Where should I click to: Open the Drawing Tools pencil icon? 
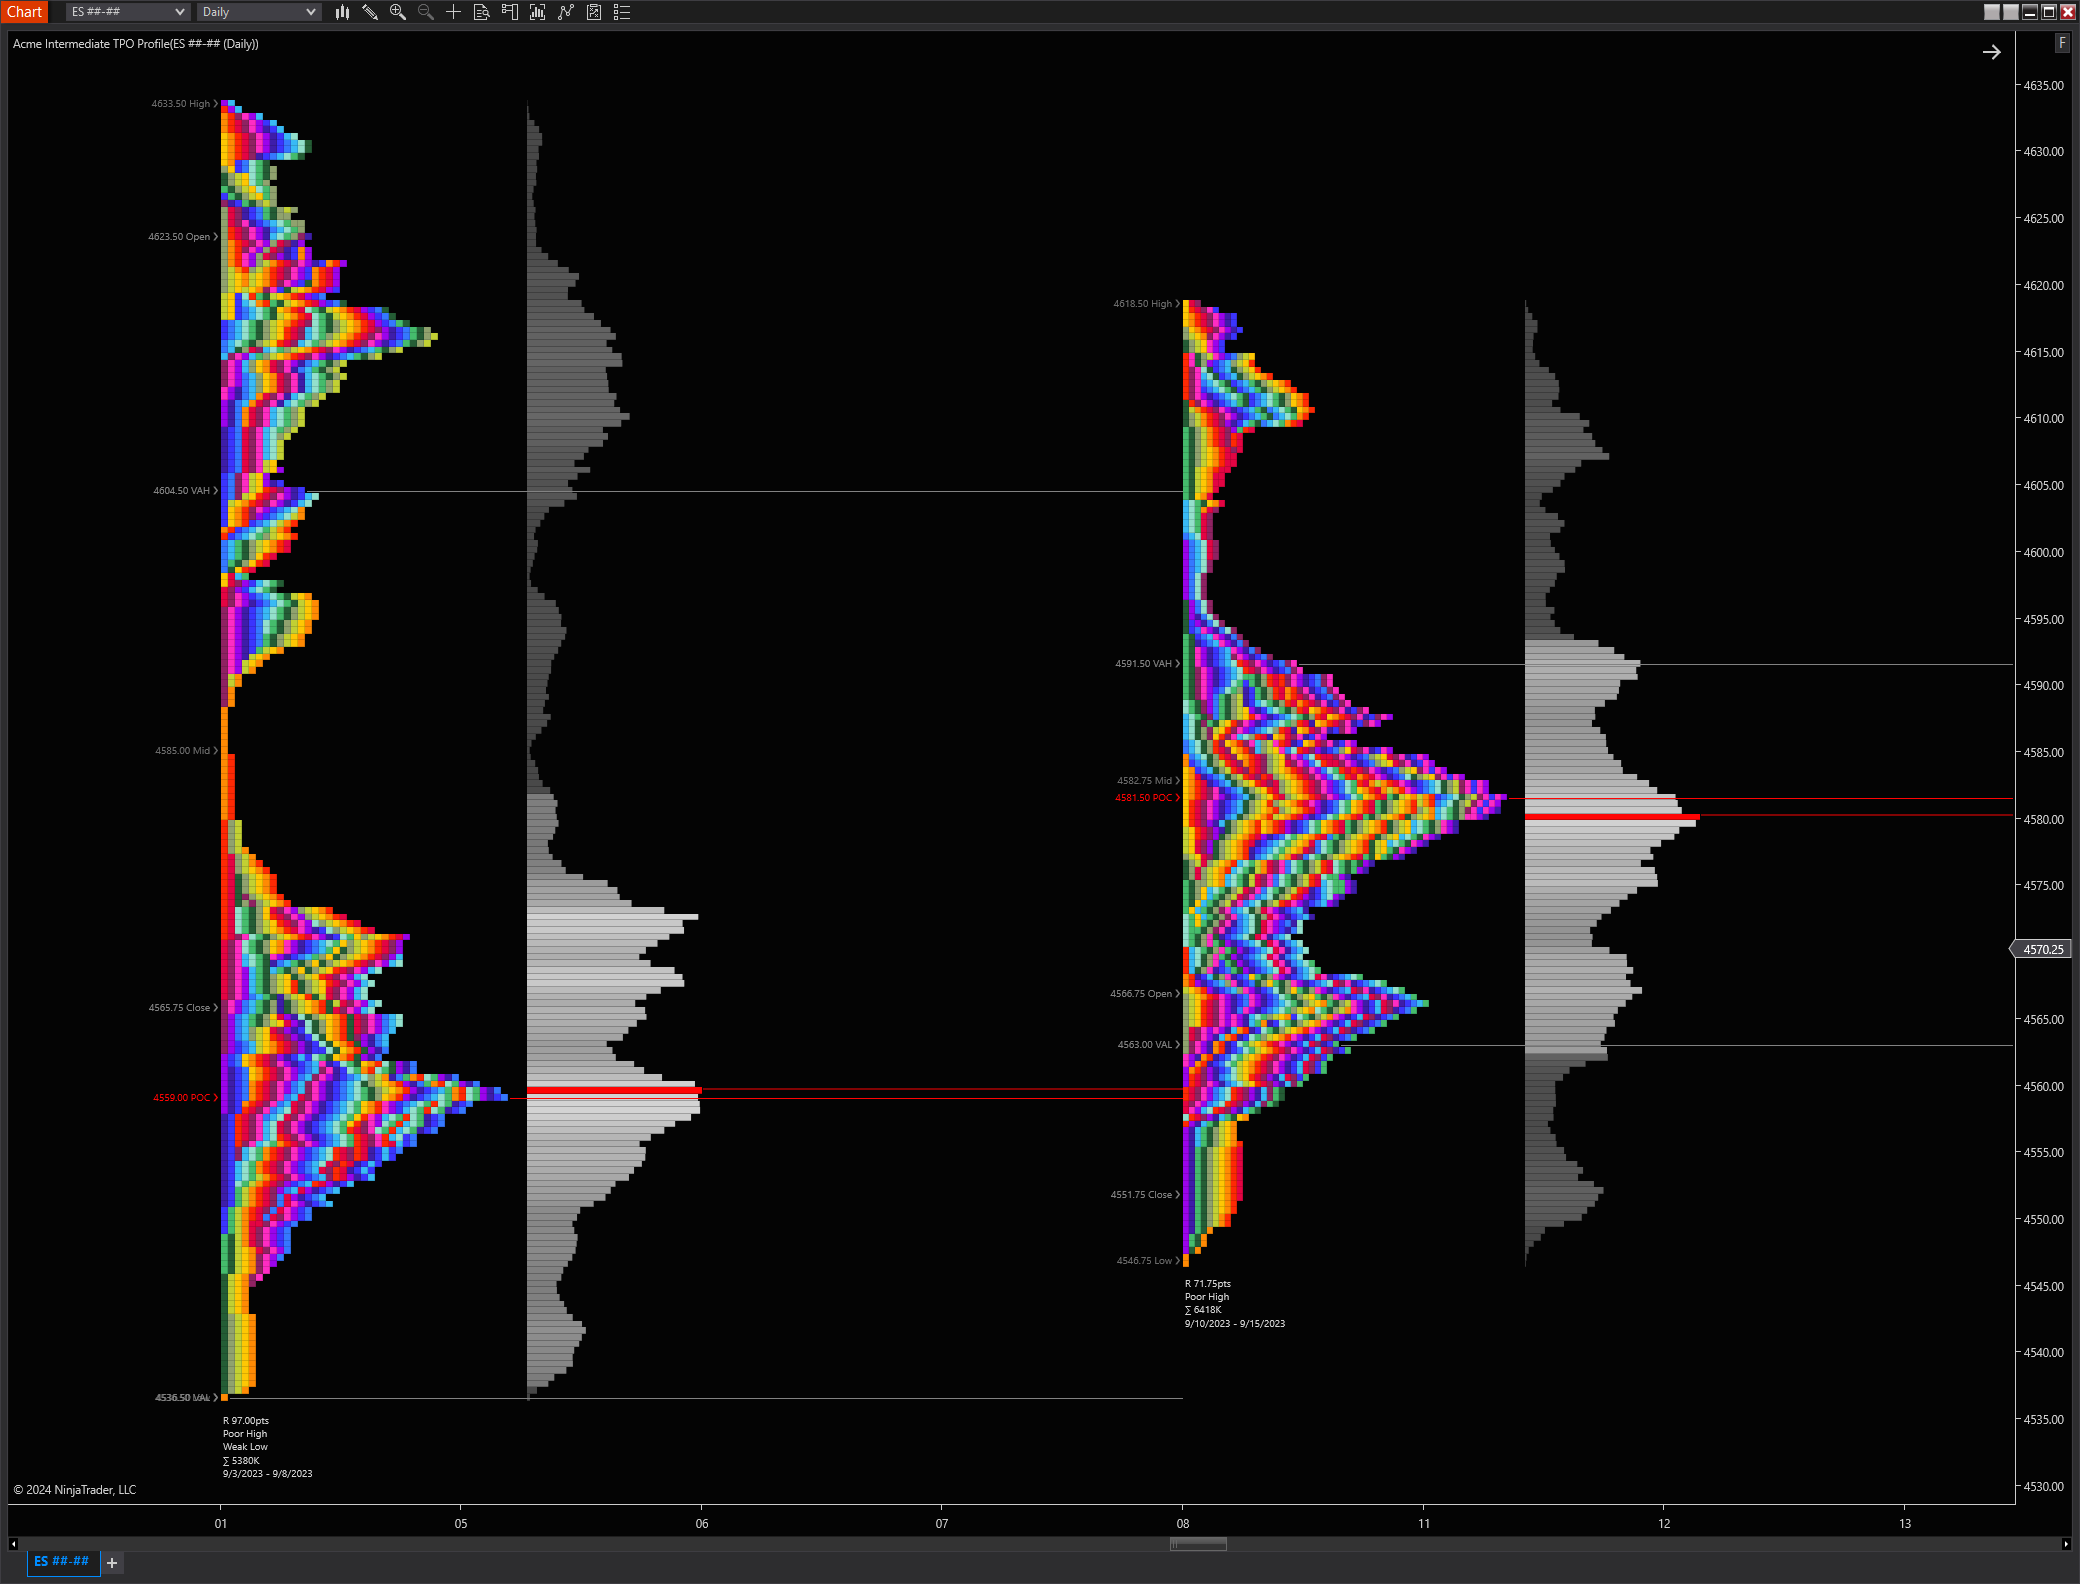click(371, 12)
